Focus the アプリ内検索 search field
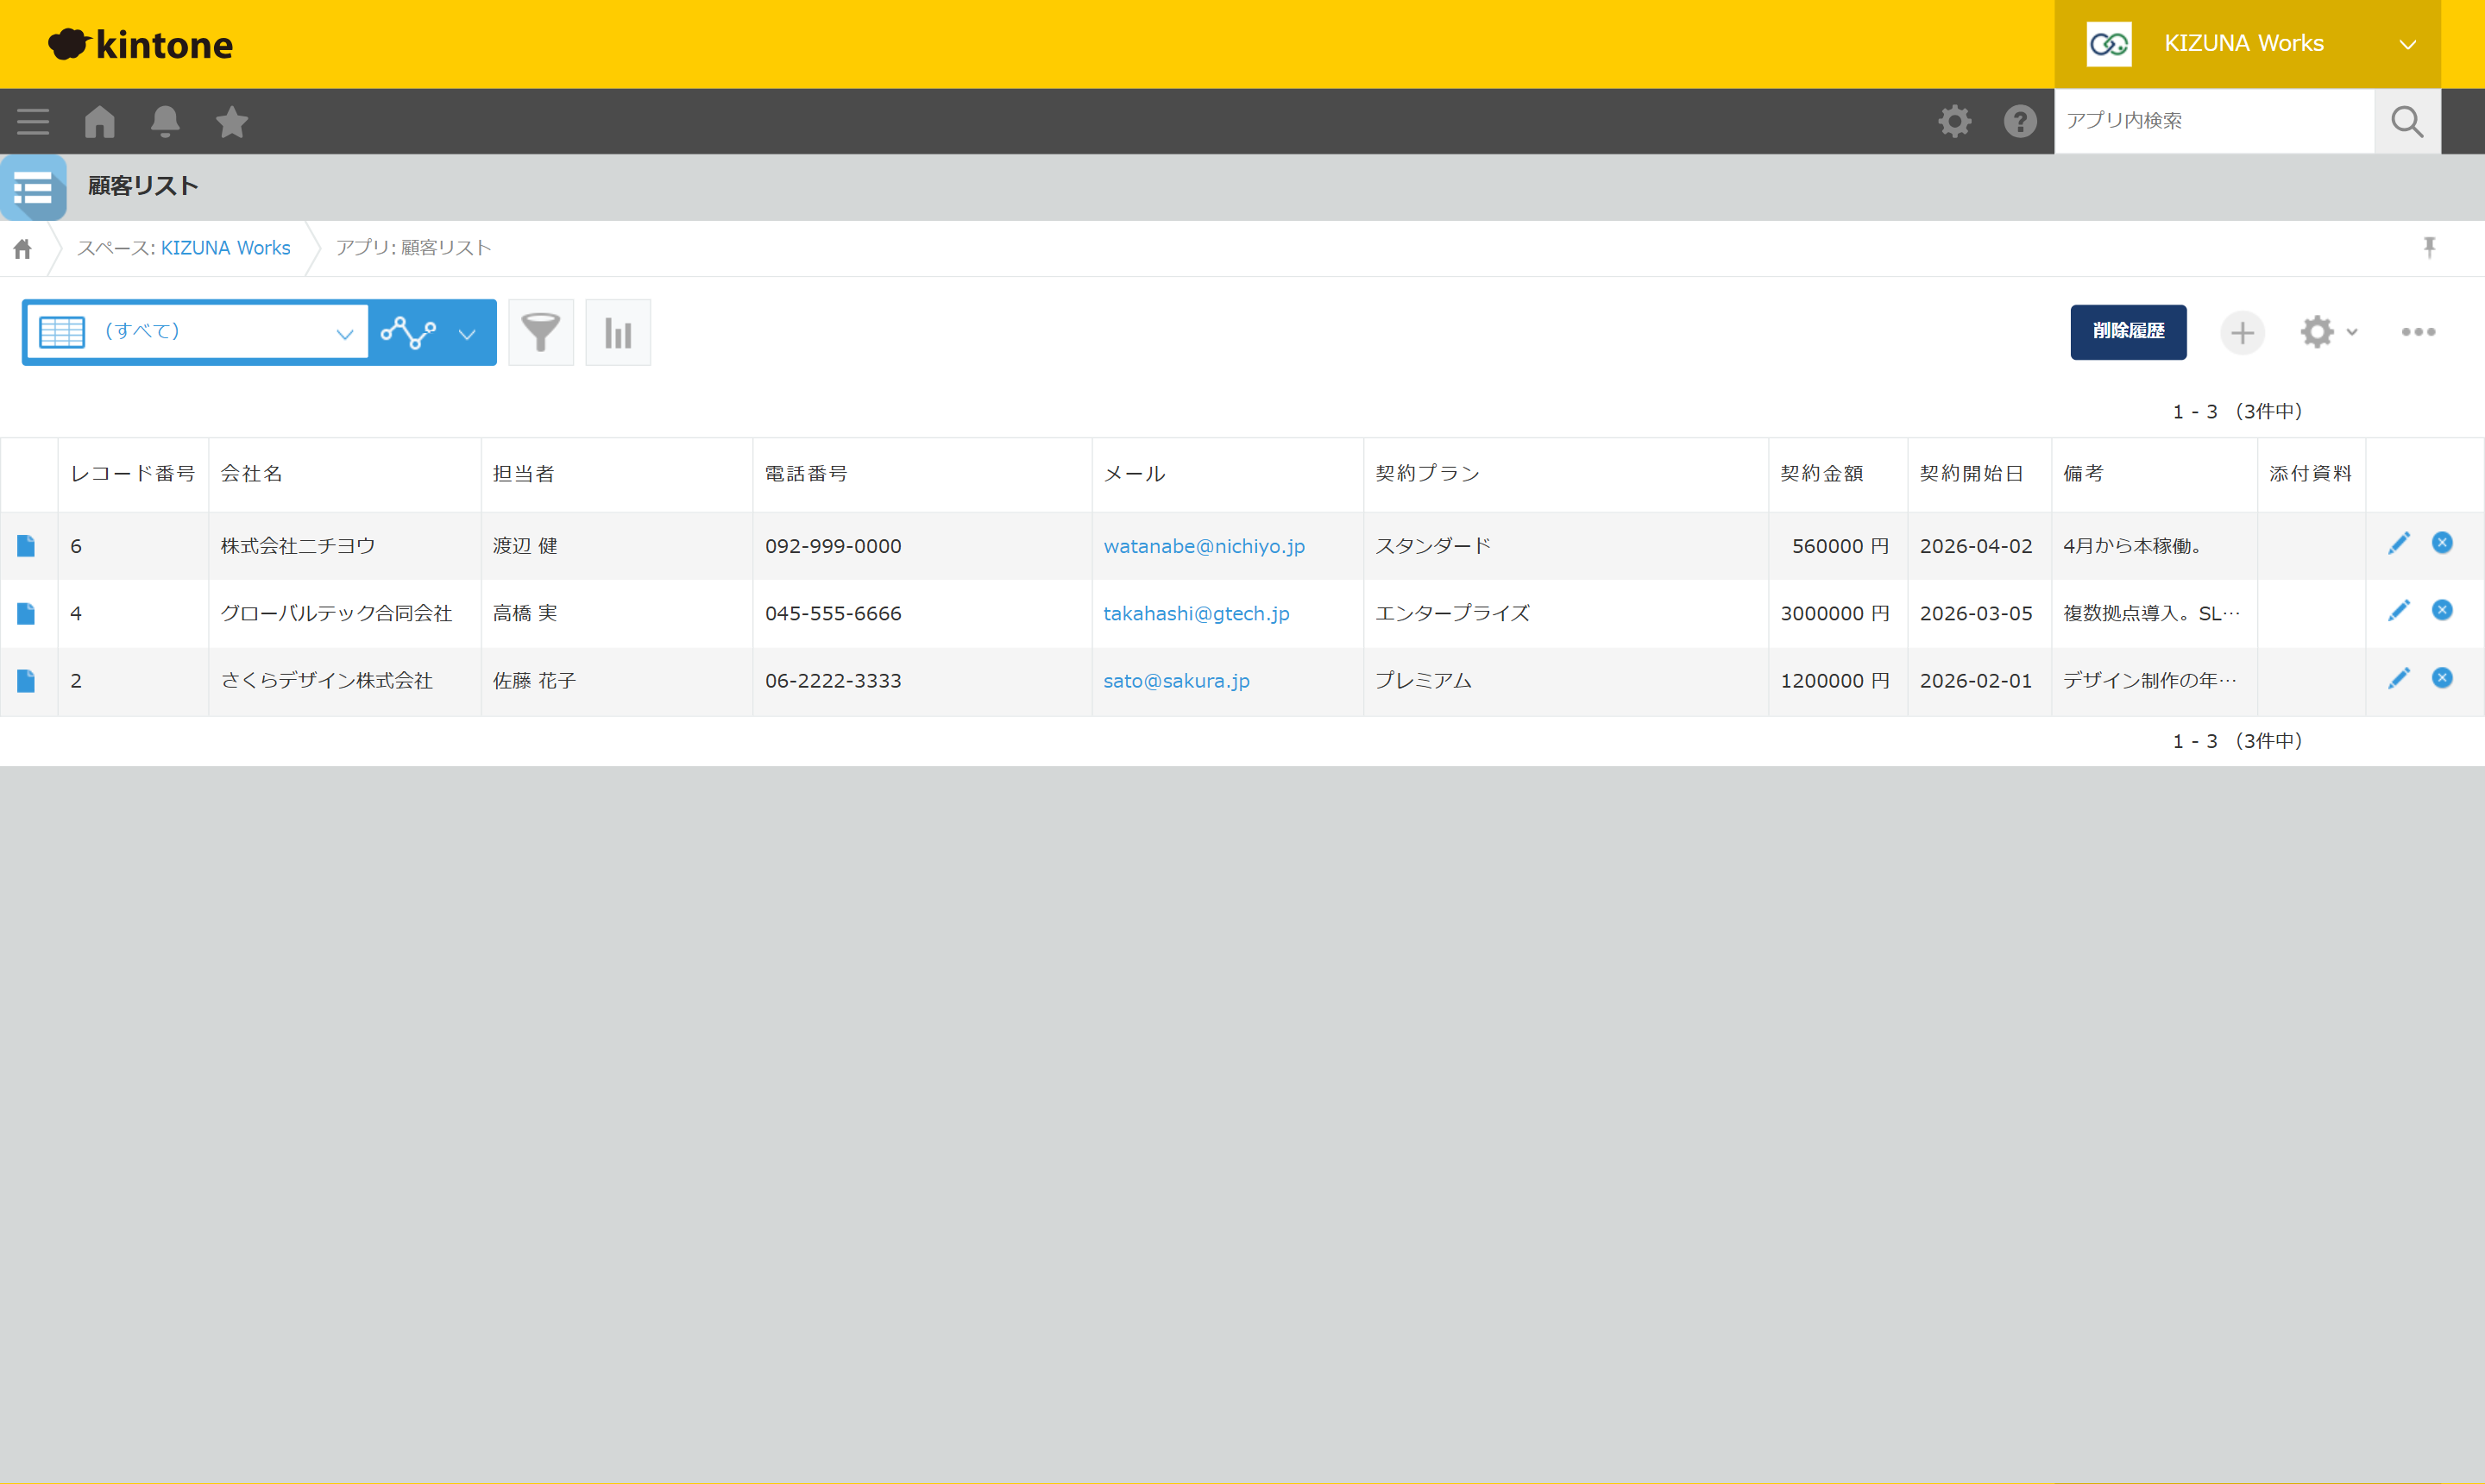The image size is (2485, 1484). tap(2214, 121)
